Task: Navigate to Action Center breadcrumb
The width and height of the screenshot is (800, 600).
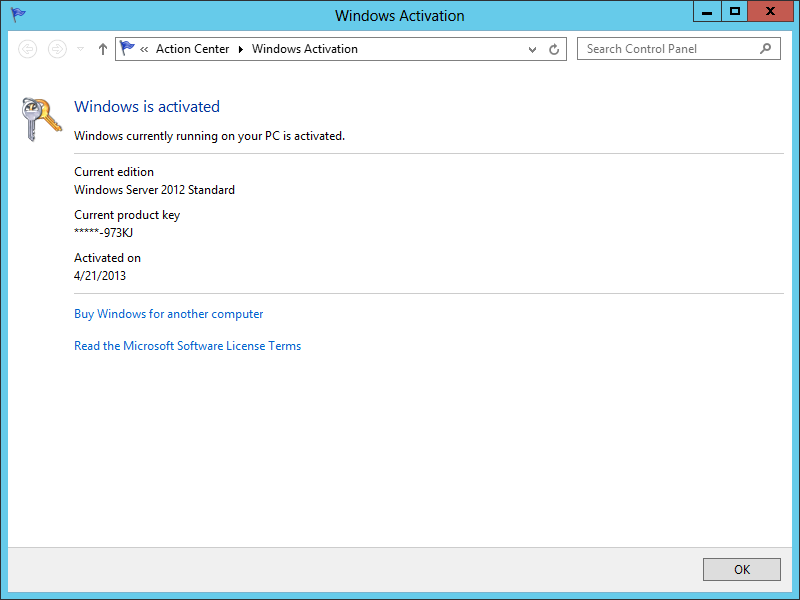Action: (192, 49)
